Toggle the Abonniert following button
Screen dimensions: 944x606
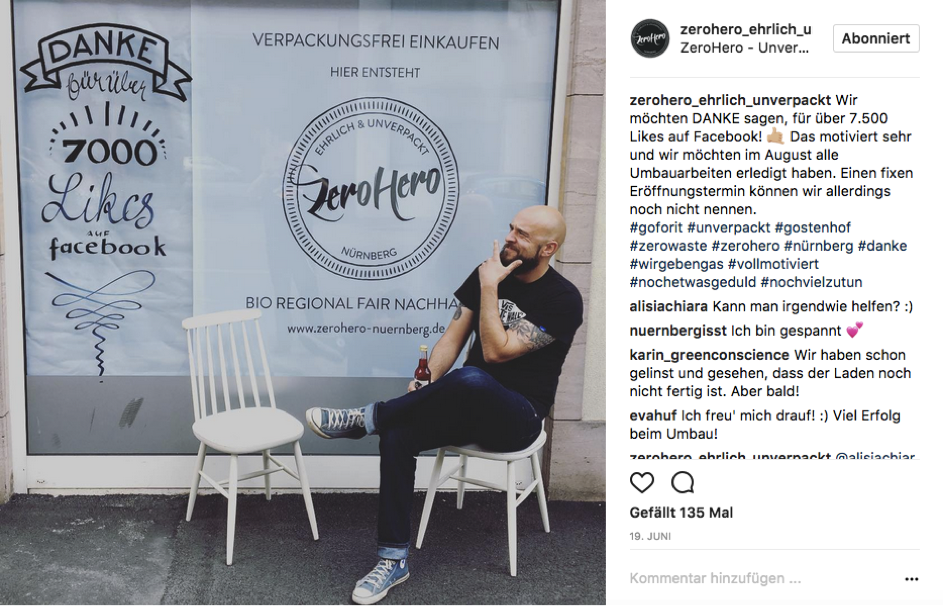[x=876, y=39]
